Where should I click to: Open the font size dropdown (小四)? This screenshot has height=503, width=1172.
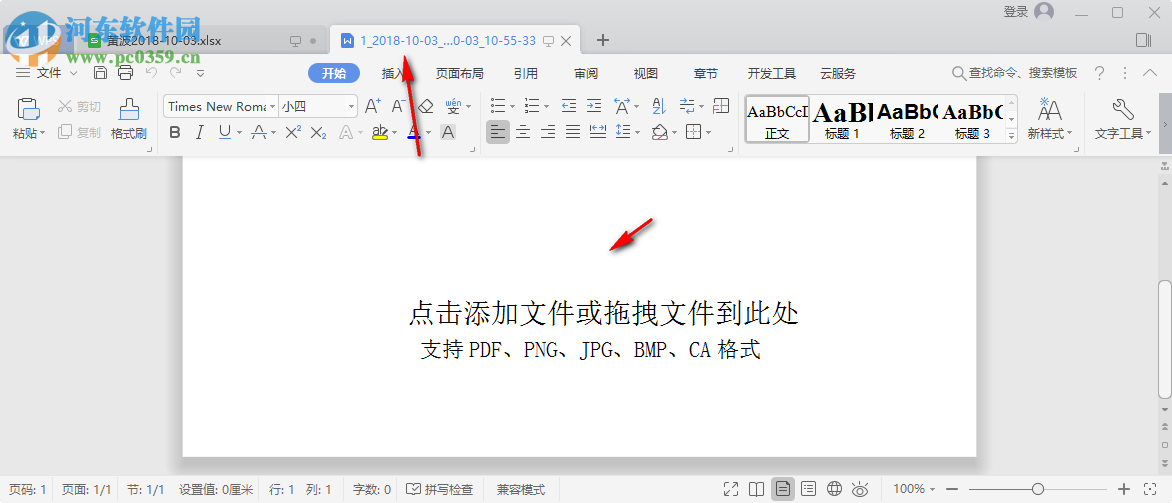(x=351, y=106)
